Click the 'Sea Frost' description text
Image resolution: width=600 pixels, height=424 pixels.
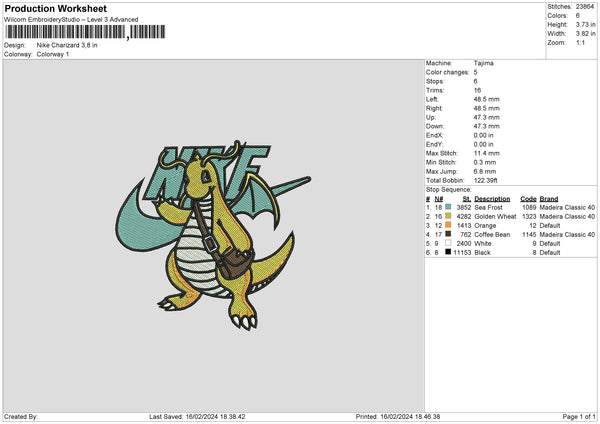(x=488, y=207)
